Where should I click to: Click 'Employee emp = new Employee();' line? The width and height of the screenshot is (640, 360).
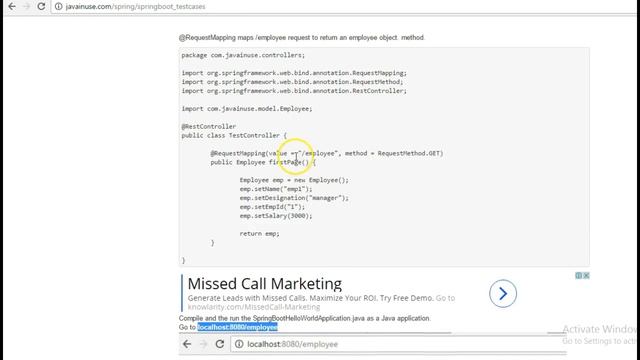coord(294,180)
